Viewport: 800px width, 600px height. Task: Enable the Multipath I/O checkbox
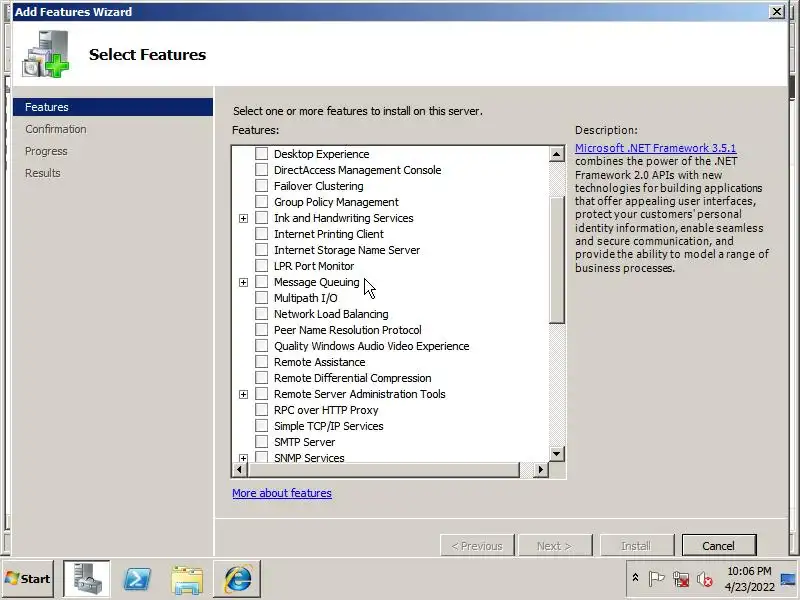pos(261,298)
